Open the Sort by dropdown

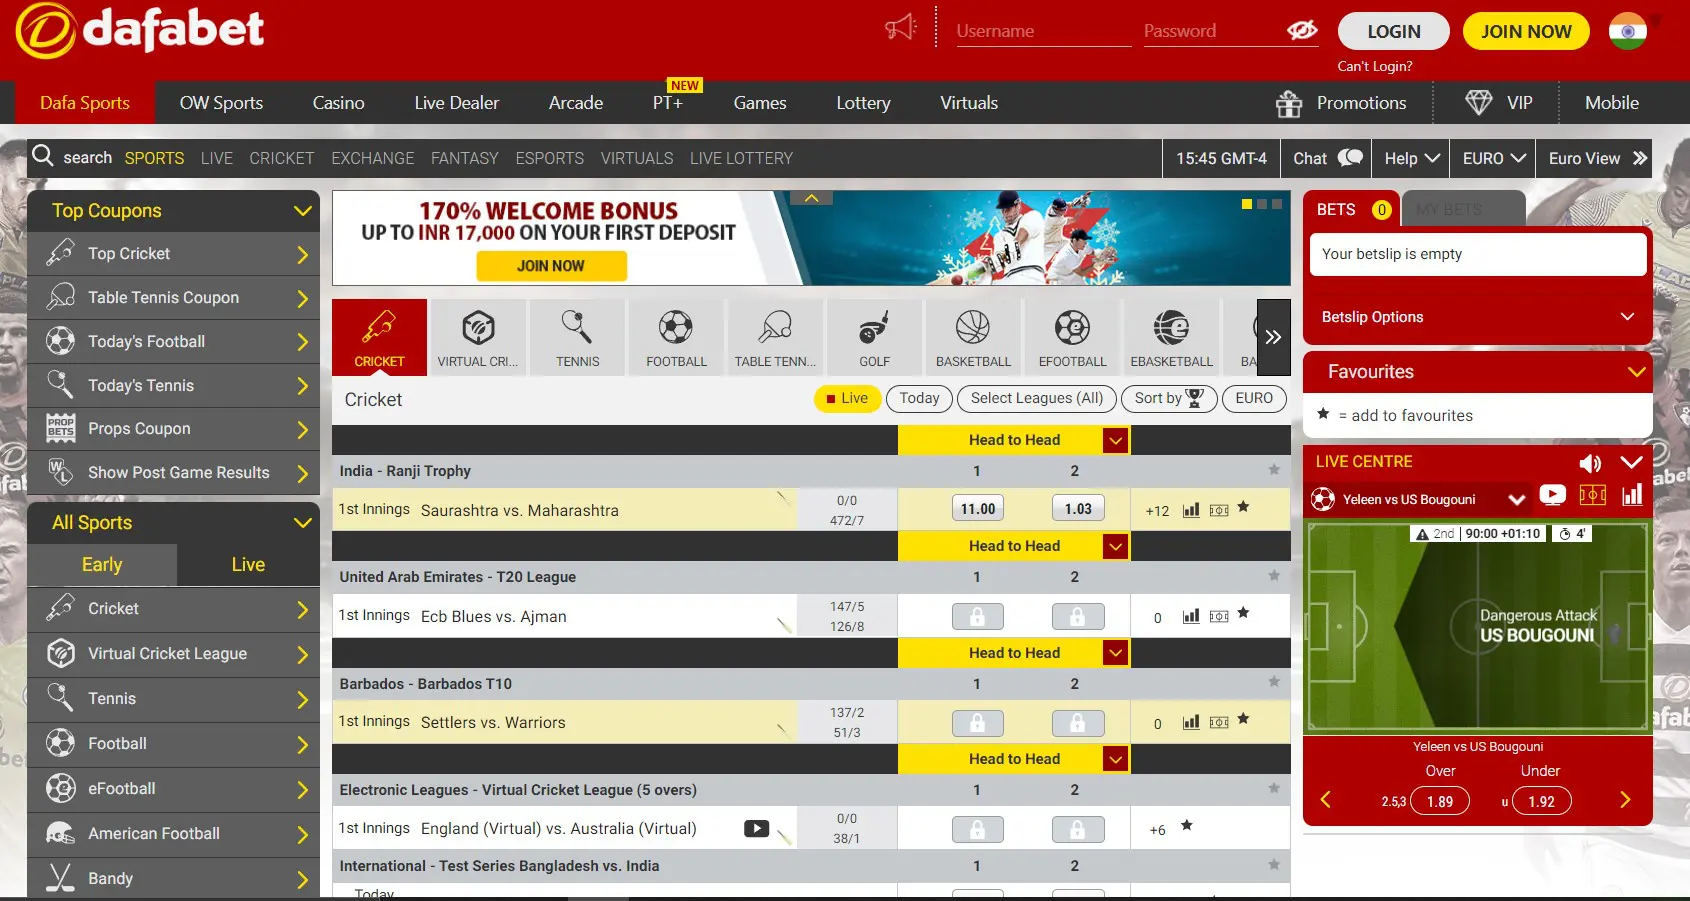[1169, 398]
